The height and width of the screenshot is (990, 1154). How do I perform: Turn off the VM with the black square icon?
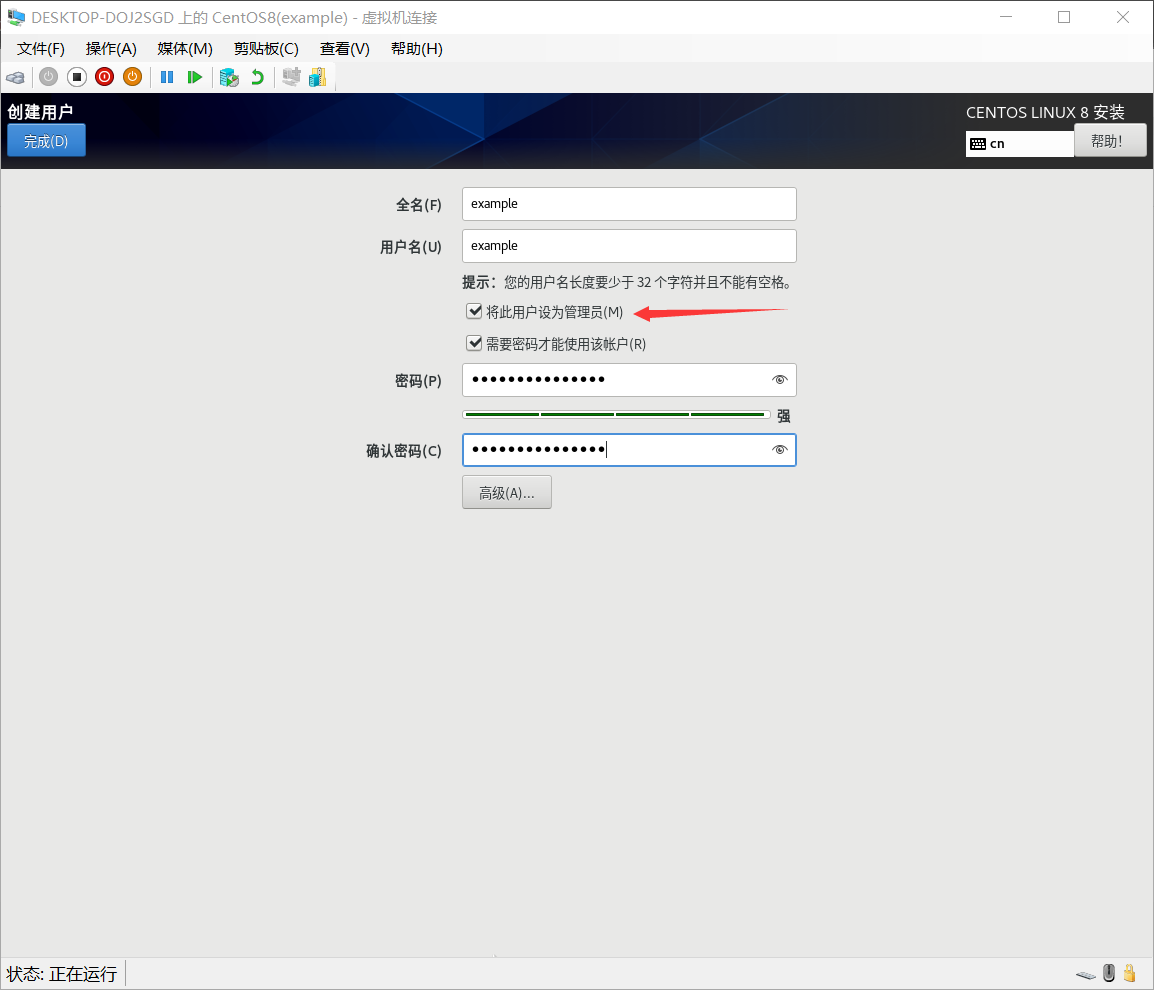pyautogui.click(x=77, y=77)
